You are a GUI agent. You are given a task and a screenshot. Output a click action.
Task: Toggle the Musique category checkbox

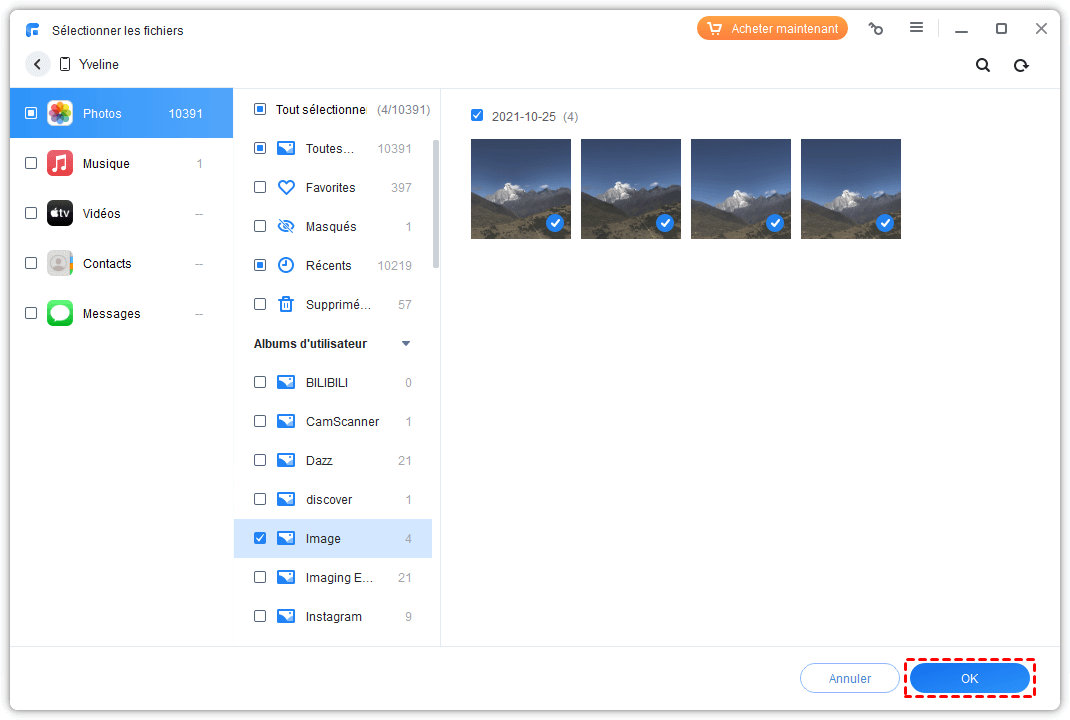(31, 163)
